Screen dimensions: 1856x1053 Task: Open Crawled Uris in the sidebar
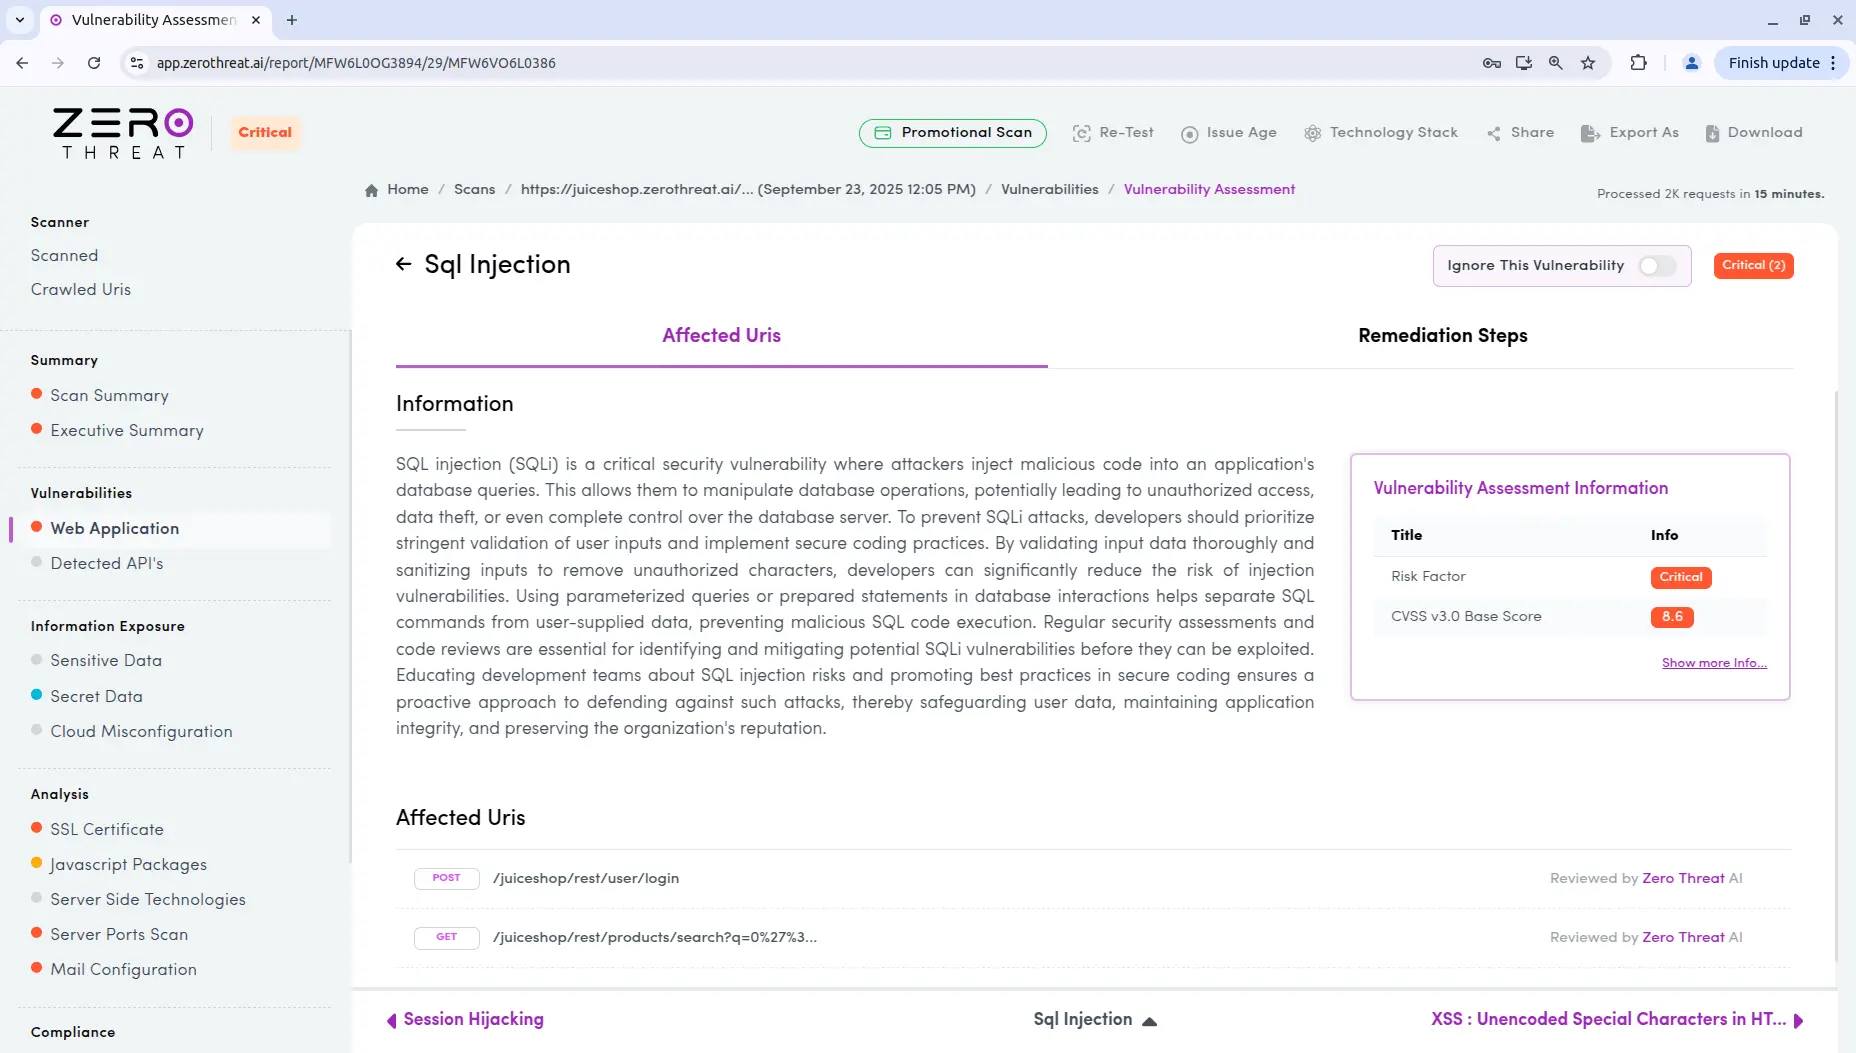(x=81, y=290)
